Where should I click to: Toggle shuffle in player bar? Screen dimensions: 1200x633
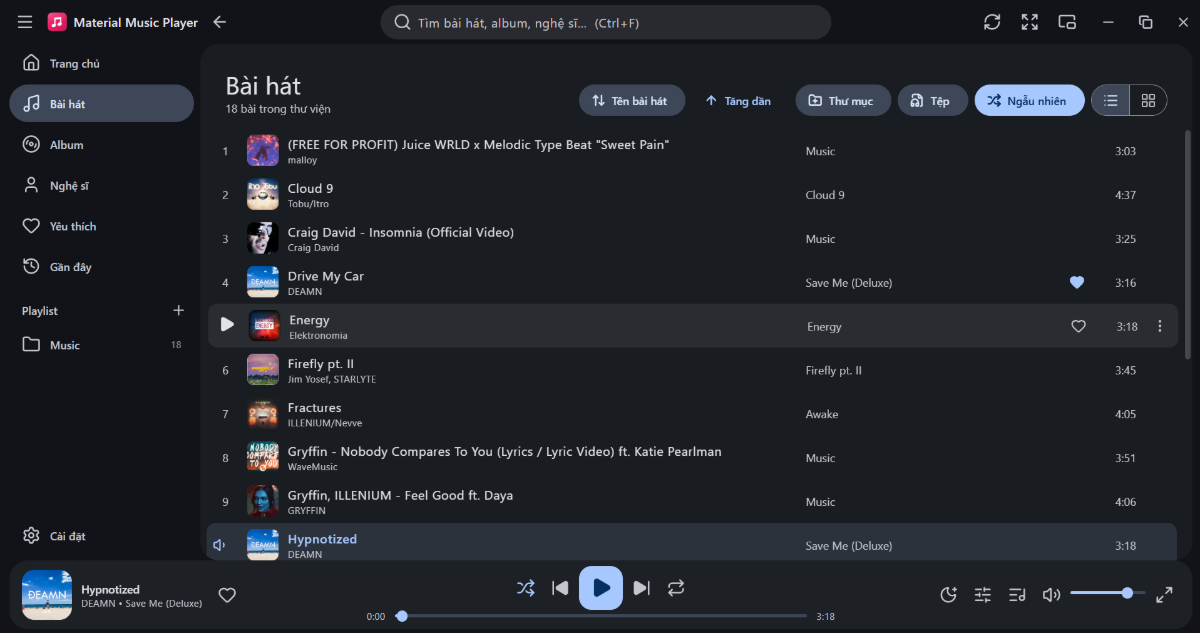(x=525, y=588)
